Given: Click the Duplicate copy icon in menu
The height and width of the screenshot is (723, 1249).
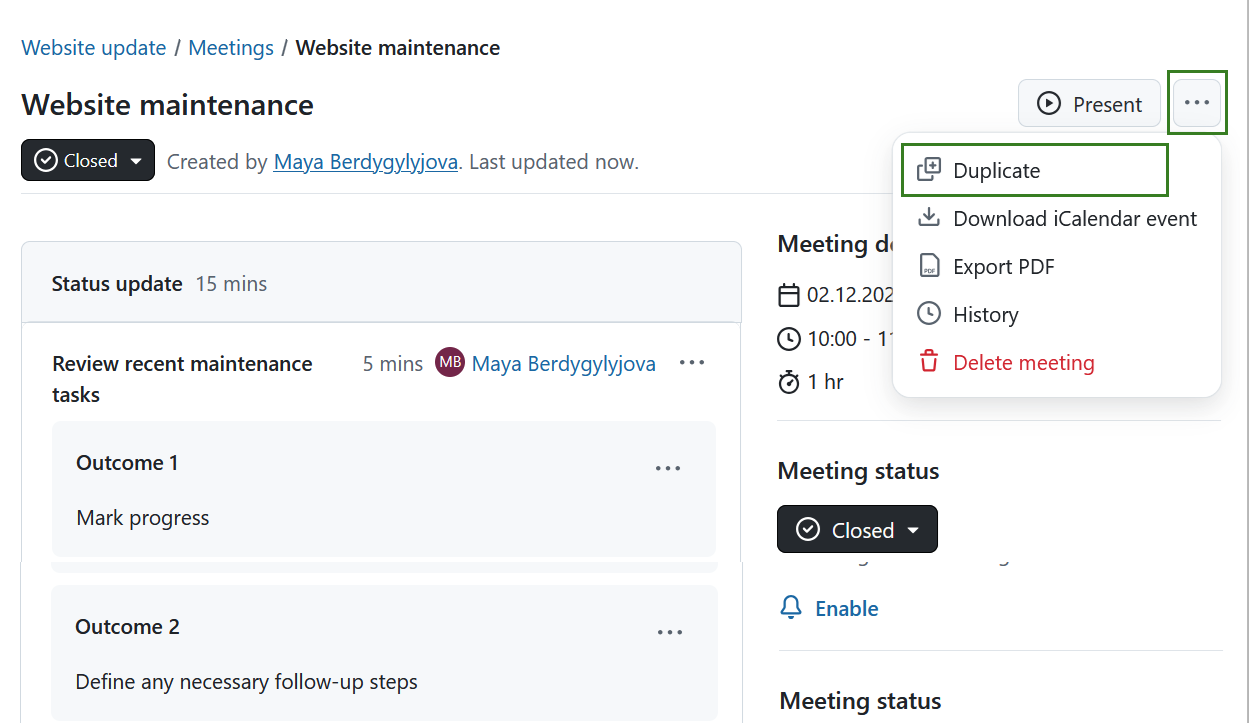Looking at the screenshot, I should 930,169.
